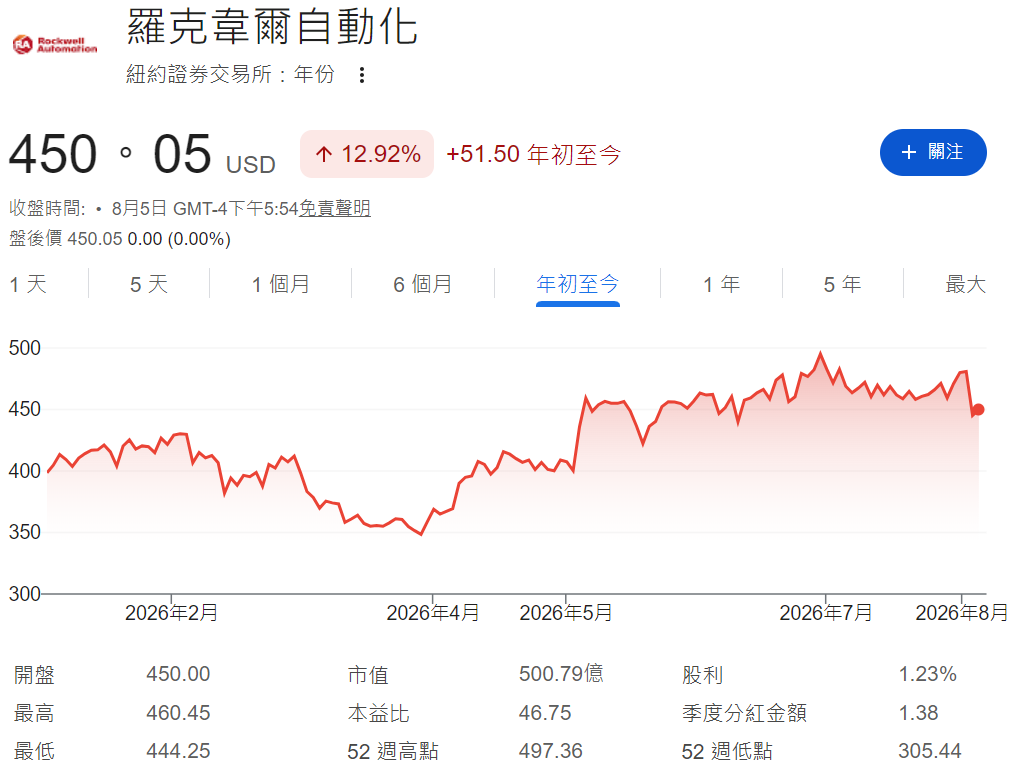
Task: Open the 免責聲明 disclaimer link
Action: click(335, 208)
